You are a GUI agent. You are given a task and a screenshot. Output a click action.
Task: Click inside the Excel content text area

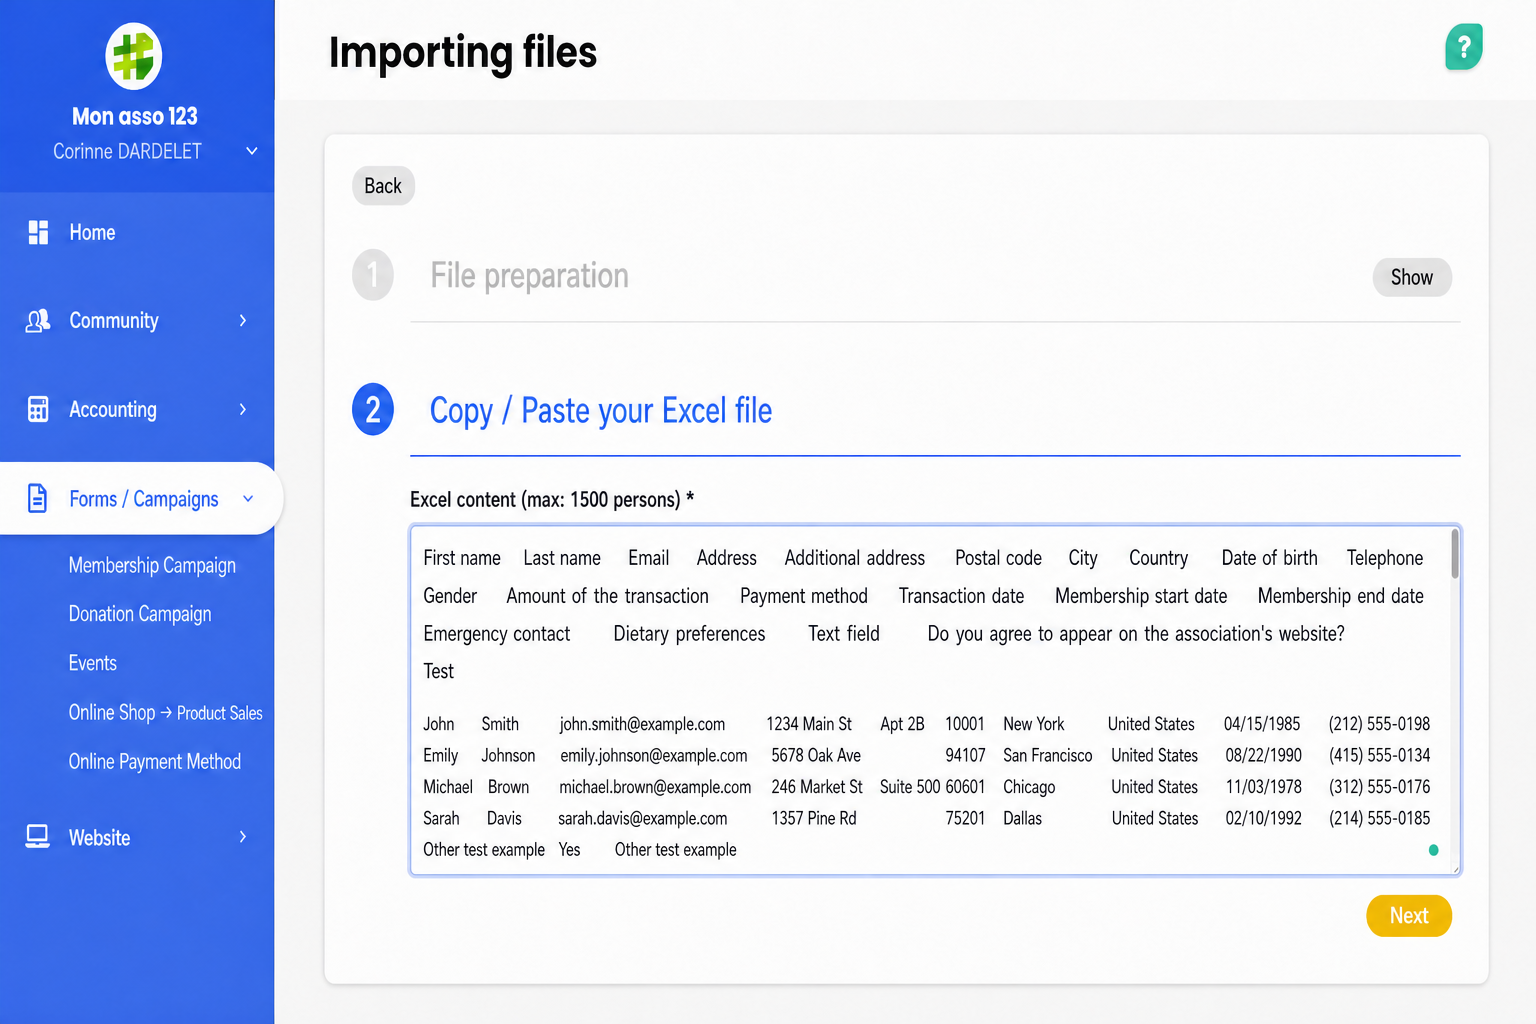pos(935,700)
